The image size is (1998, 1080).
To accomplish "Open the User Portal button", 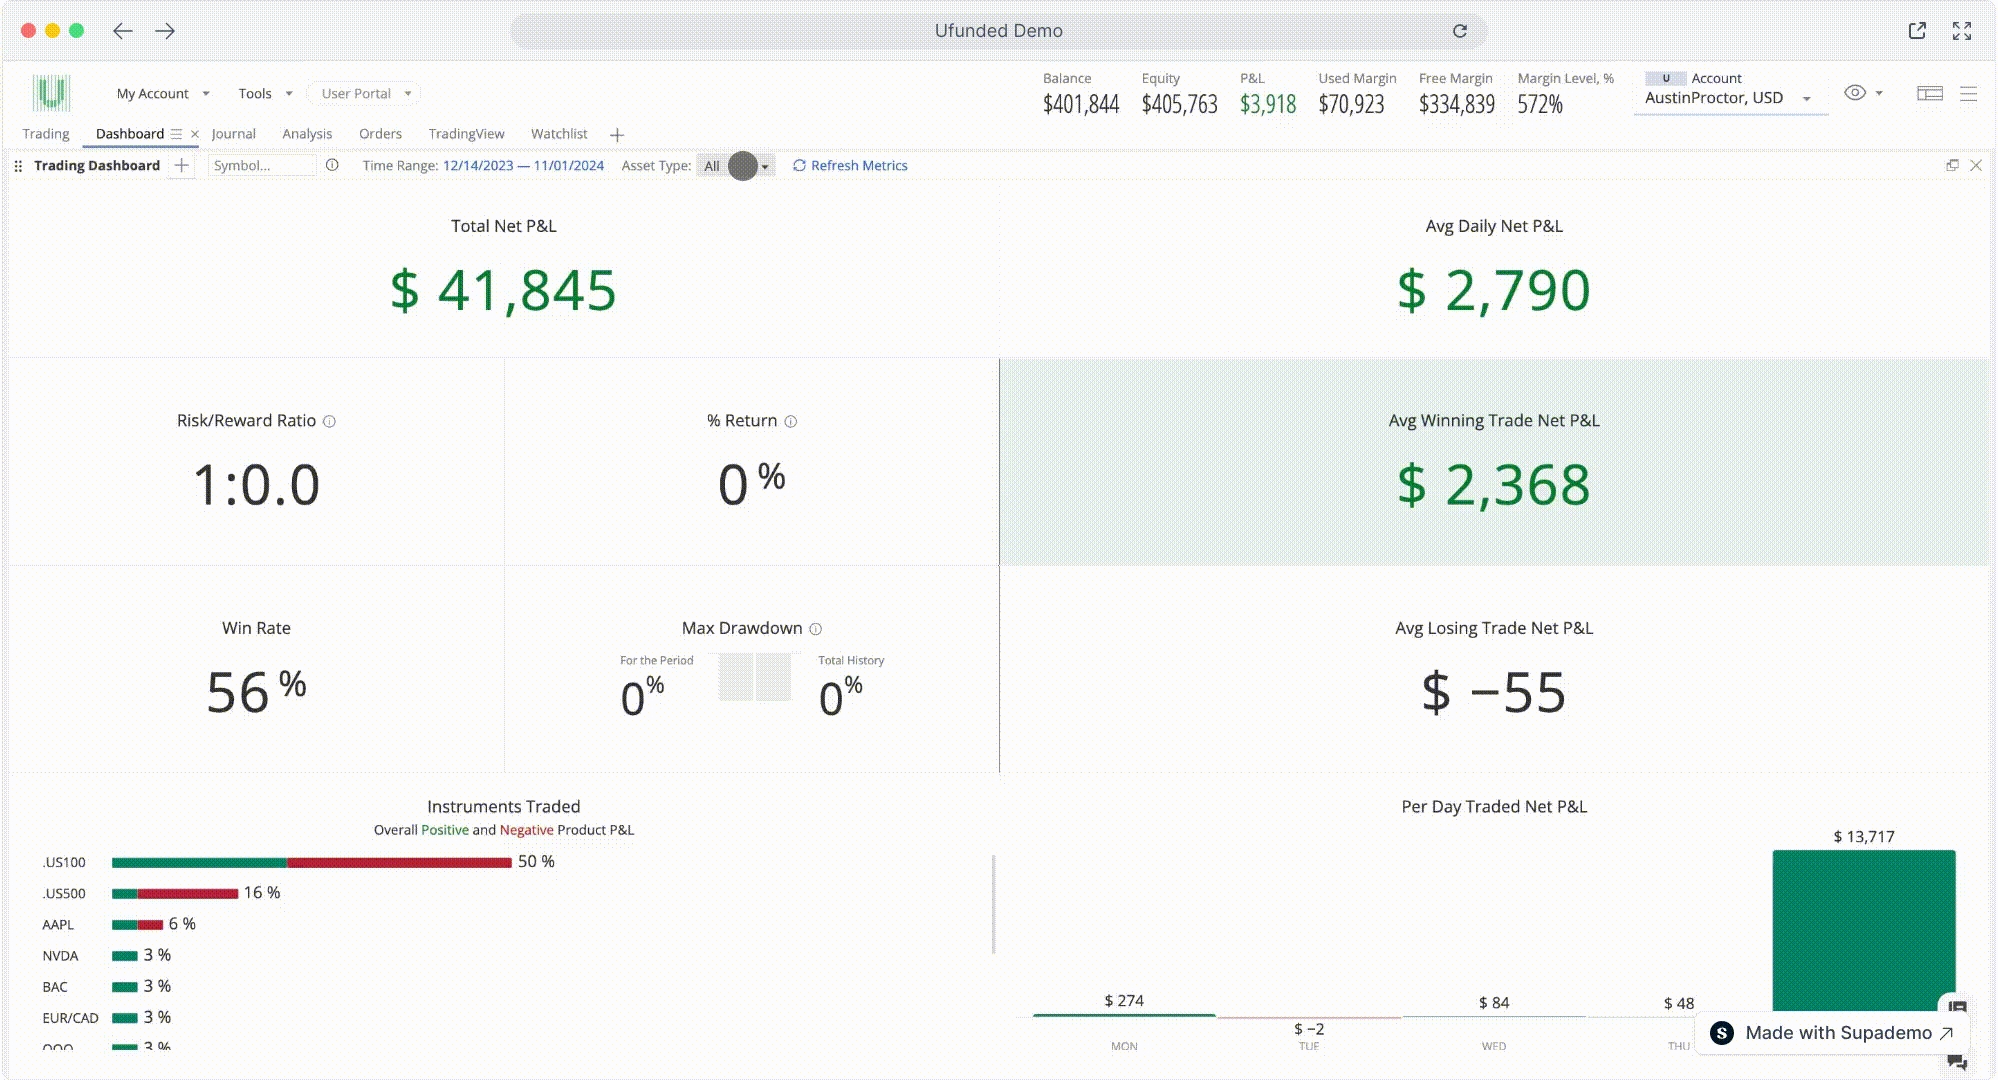I will (x=365, y=93).
